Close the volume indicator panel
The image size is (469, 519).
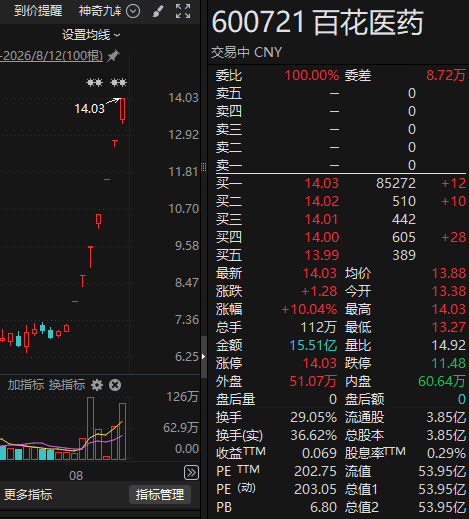click(x=115, y=385)
